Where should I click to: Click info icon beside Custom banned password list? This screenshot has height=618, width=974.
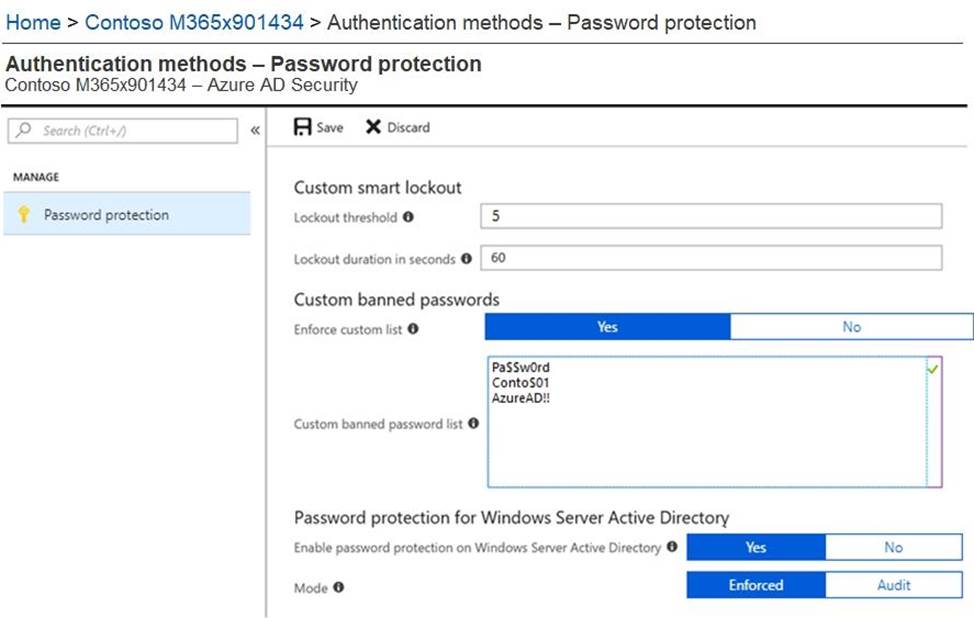coord(473,423)
